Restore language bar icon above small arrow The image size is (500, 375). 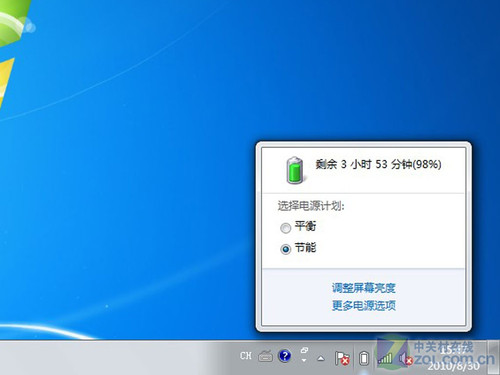coord(304,350)
